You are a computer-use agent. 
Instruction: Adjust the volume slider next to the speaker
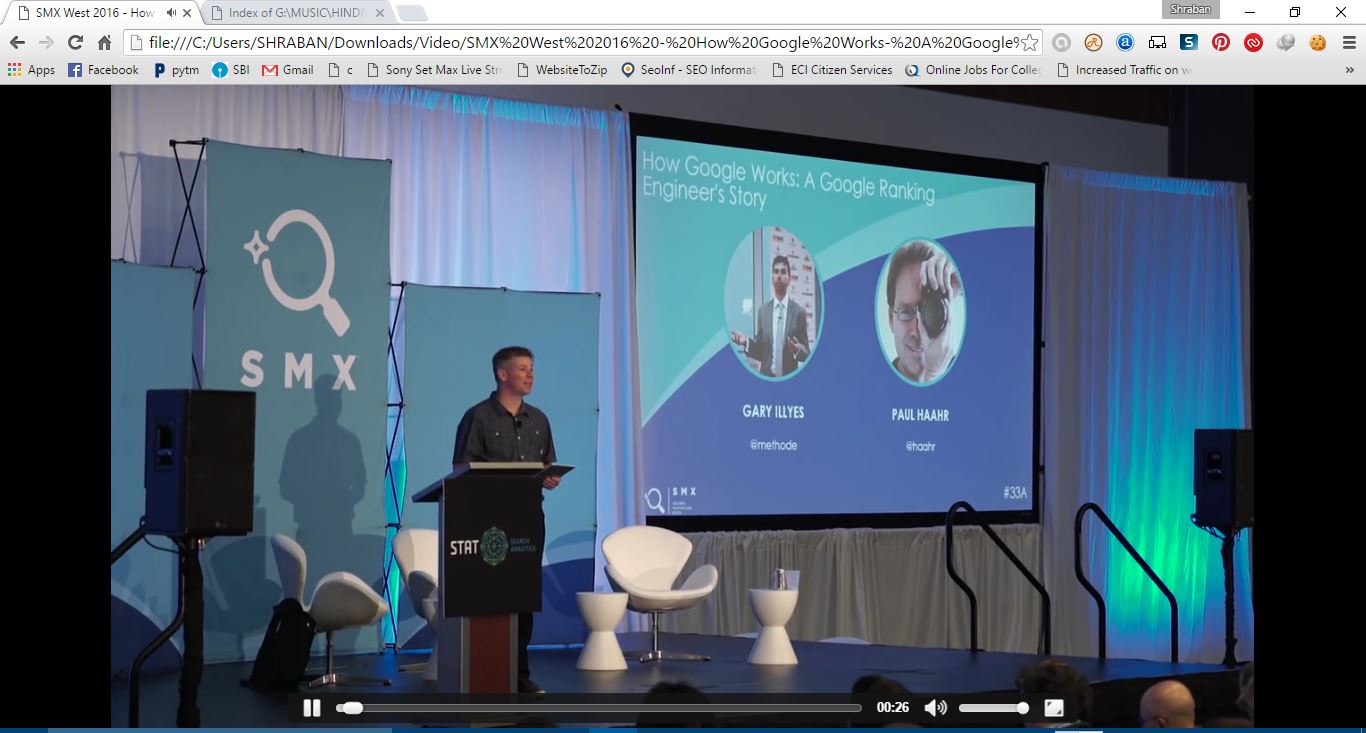pos(995,707)
